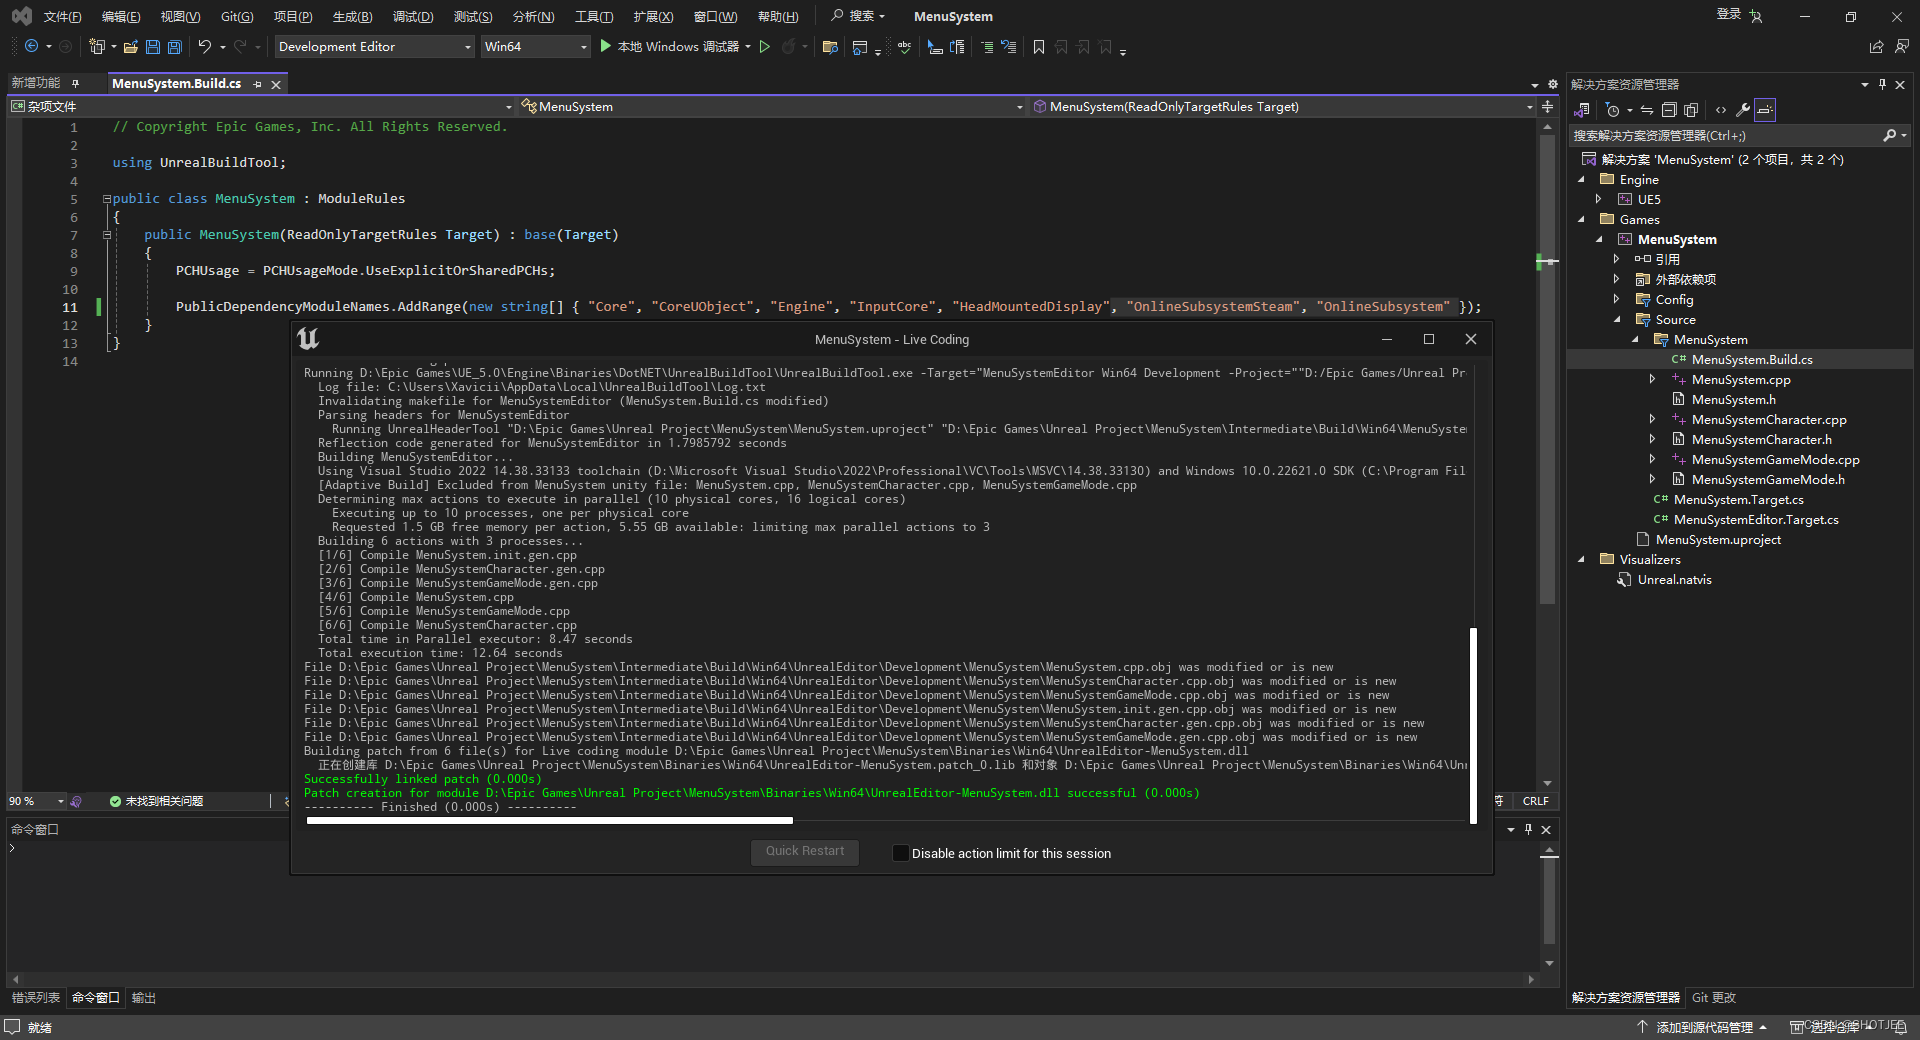
Task: Click Live Coding horizontal scrollbar thumb
Action: click(x=550, y=821)
